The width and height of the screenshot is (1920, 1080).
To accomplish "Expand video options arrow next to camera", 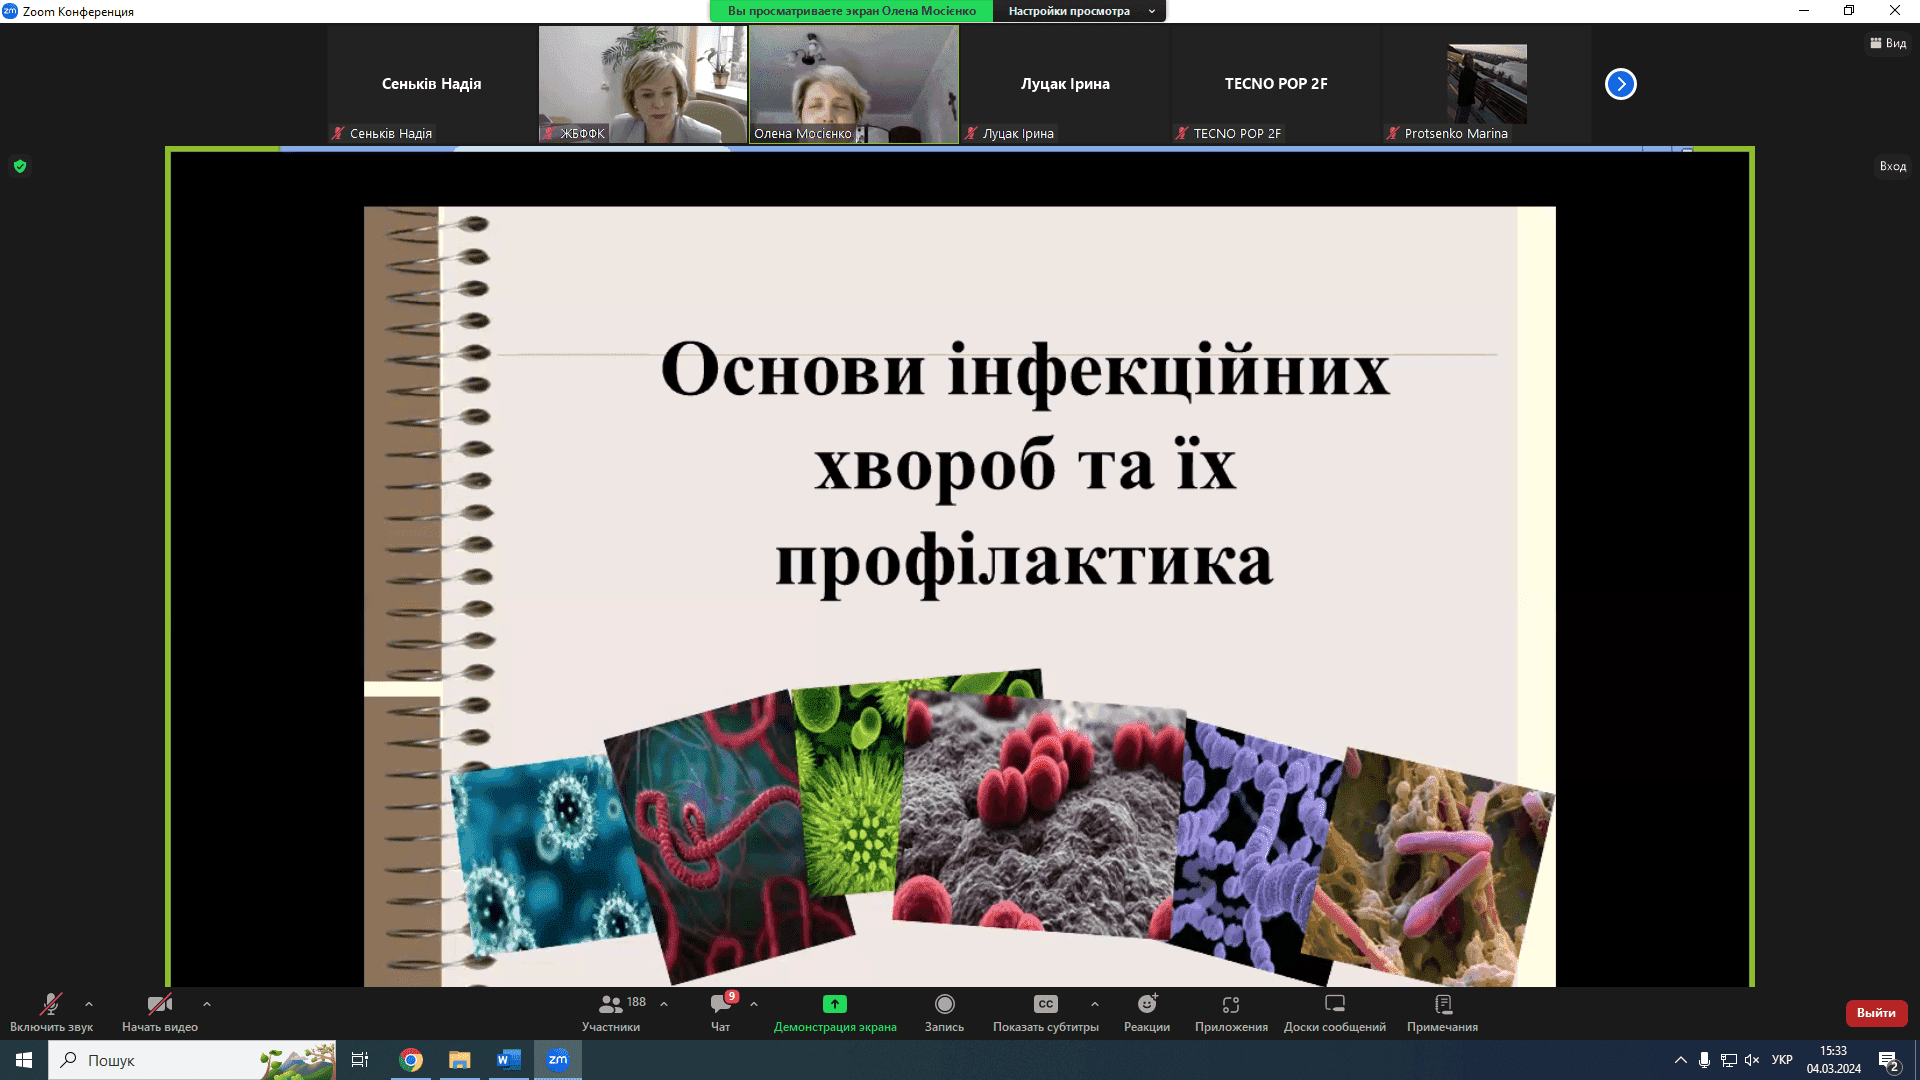I will 207,1004.
